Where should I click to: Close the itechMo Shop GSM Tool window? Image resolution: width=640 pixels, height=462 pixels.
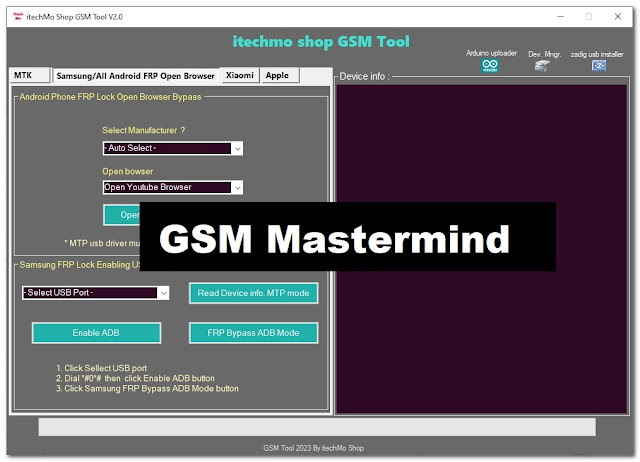pyautogui.click(x=618, y=17)
